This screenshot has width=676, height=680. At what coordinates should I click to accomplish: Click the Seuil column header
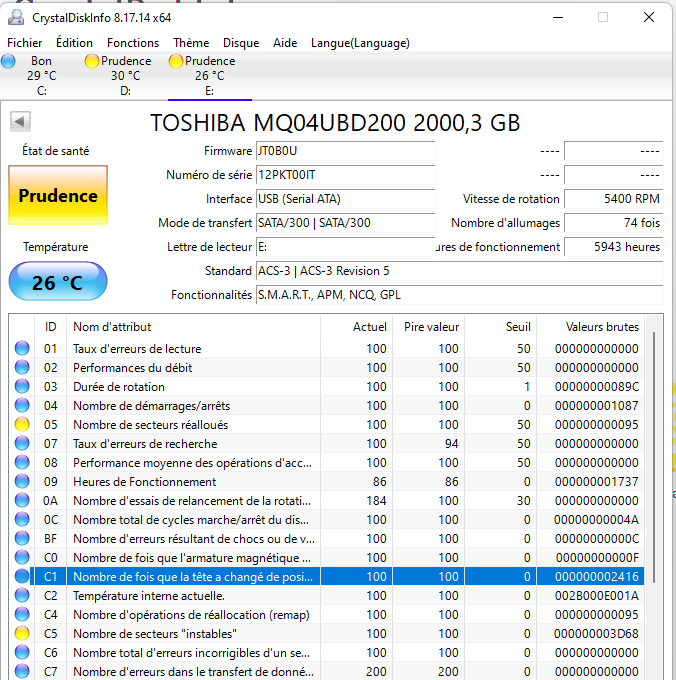(x=500, y=327)
